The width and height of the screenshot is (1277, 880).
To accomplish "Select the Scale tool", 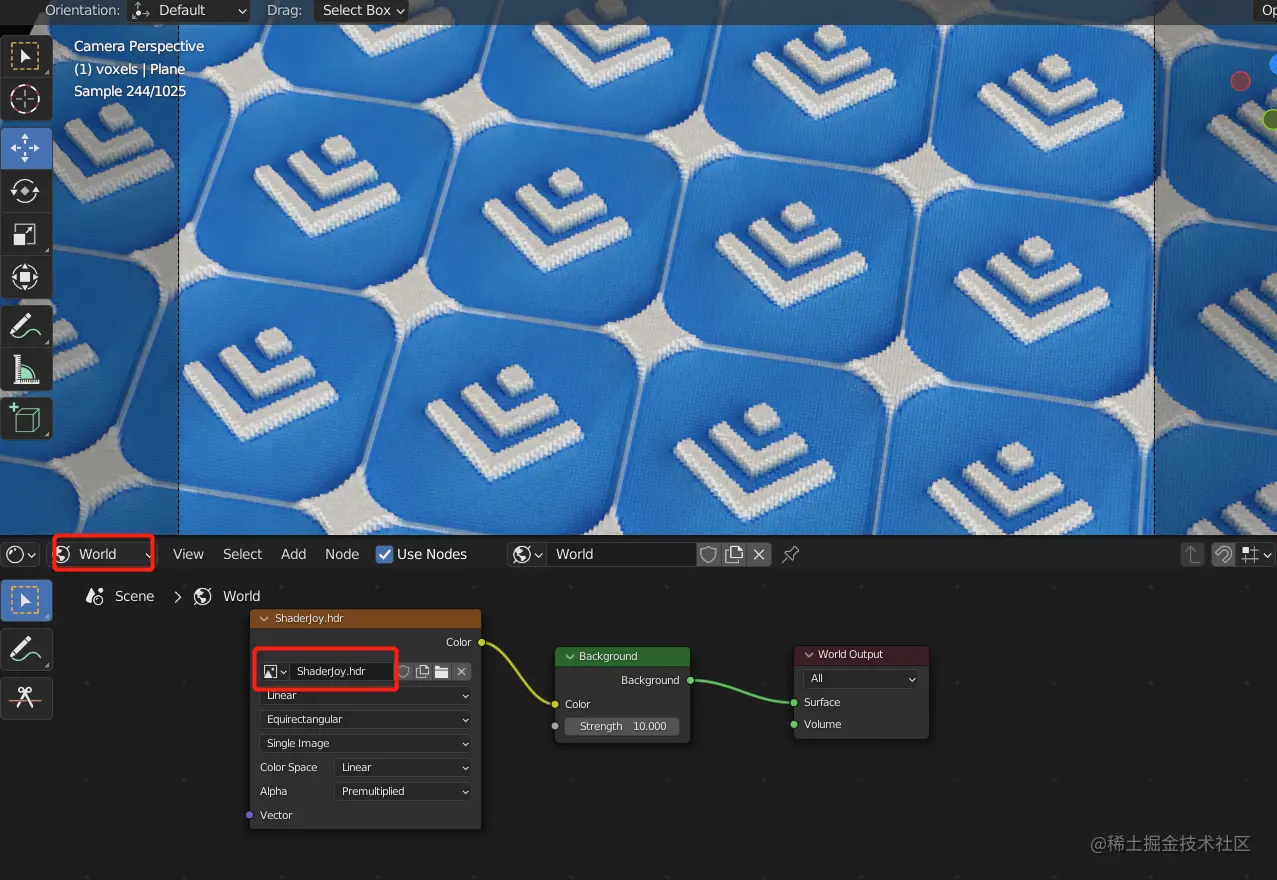I will tap(25, 234).
